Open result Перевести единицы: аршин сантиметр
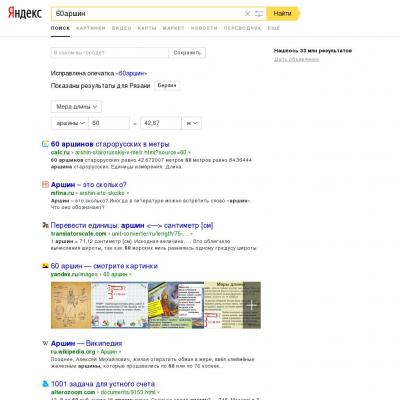This screenshot has width=400, height=400. click(x=132, y=225)
